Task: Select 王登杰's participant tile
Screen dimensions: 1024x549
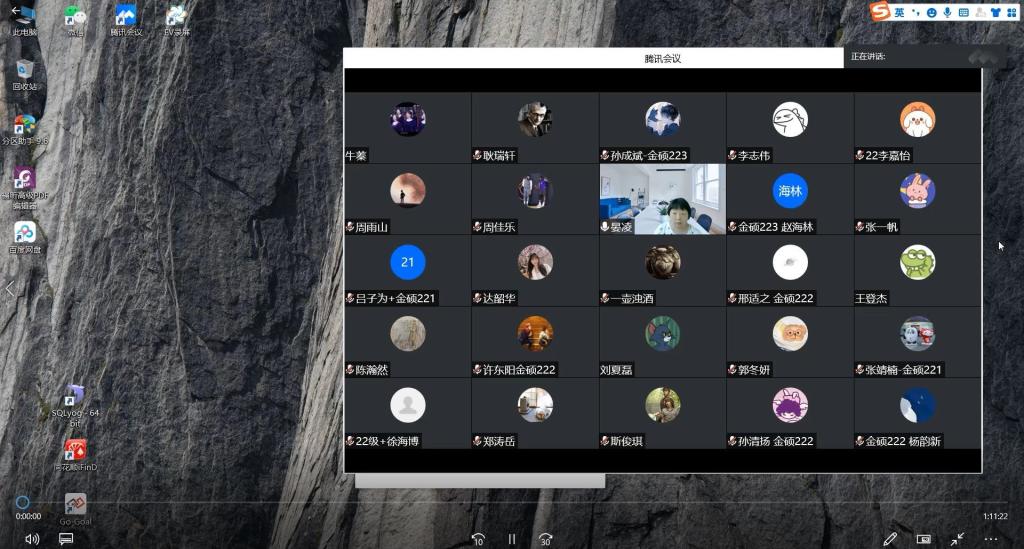Action: tap(917, 270)
